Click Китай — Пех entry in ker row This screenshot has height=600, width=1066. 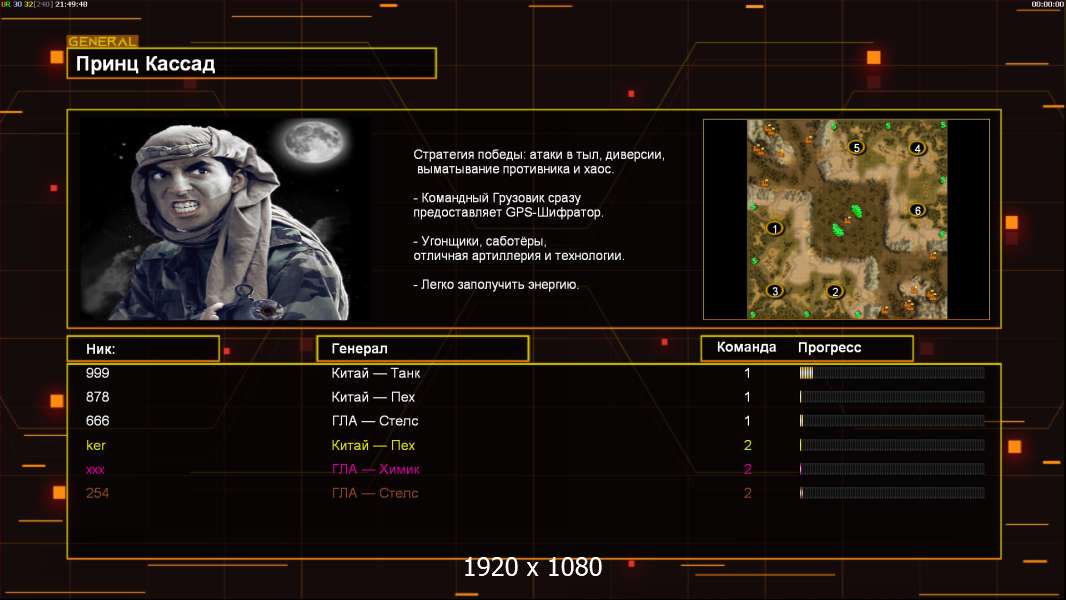[373, 445]
